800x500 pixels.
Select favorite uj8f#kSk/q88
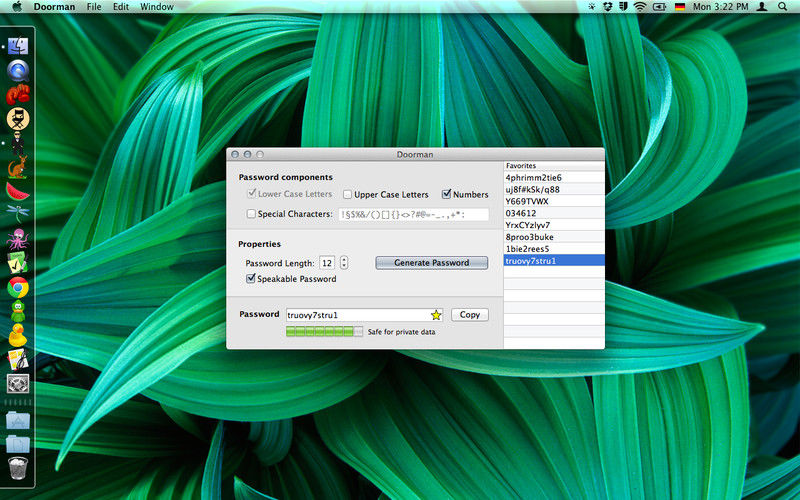click(x=554, y=189)
